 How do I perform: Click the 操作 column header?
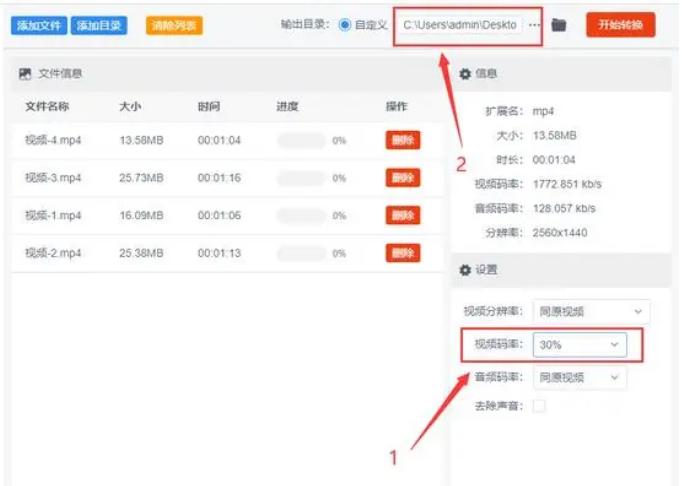point(397,107)
